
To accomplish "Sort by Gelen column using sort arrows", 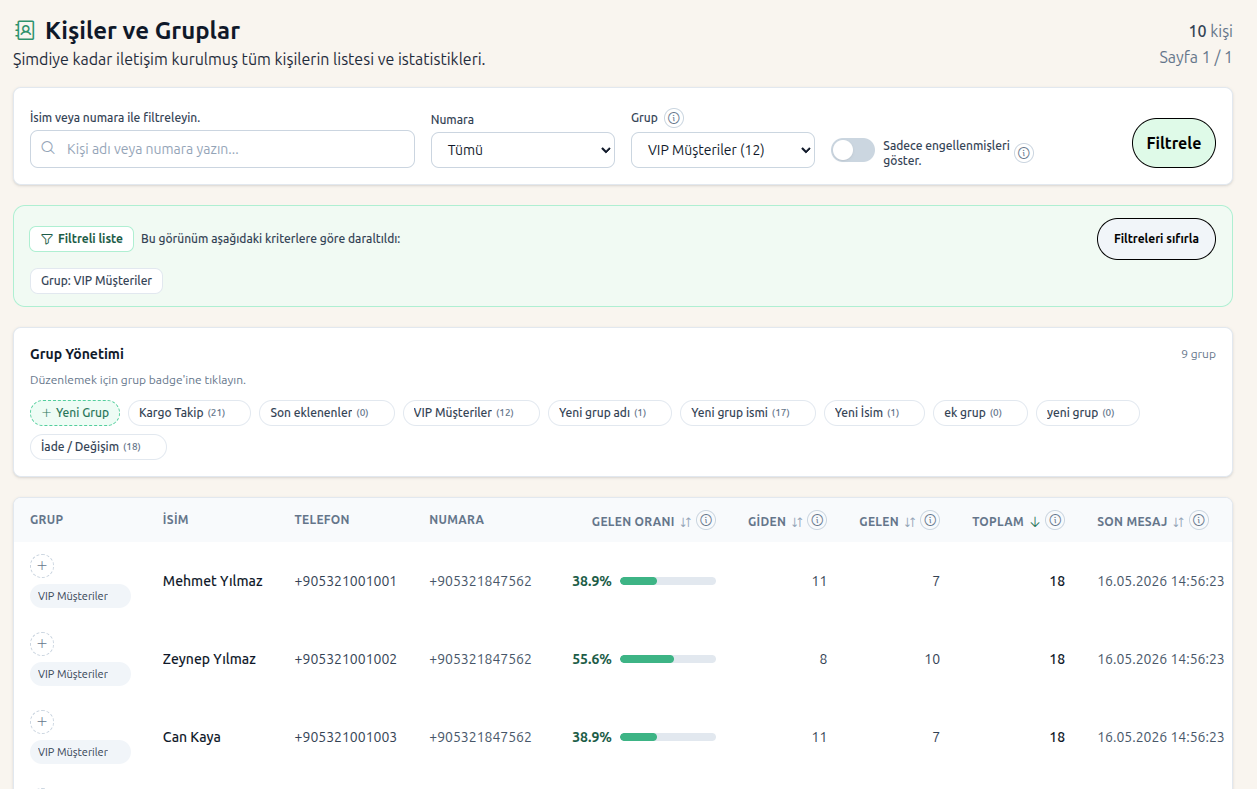I will click(x=910, y=522).
